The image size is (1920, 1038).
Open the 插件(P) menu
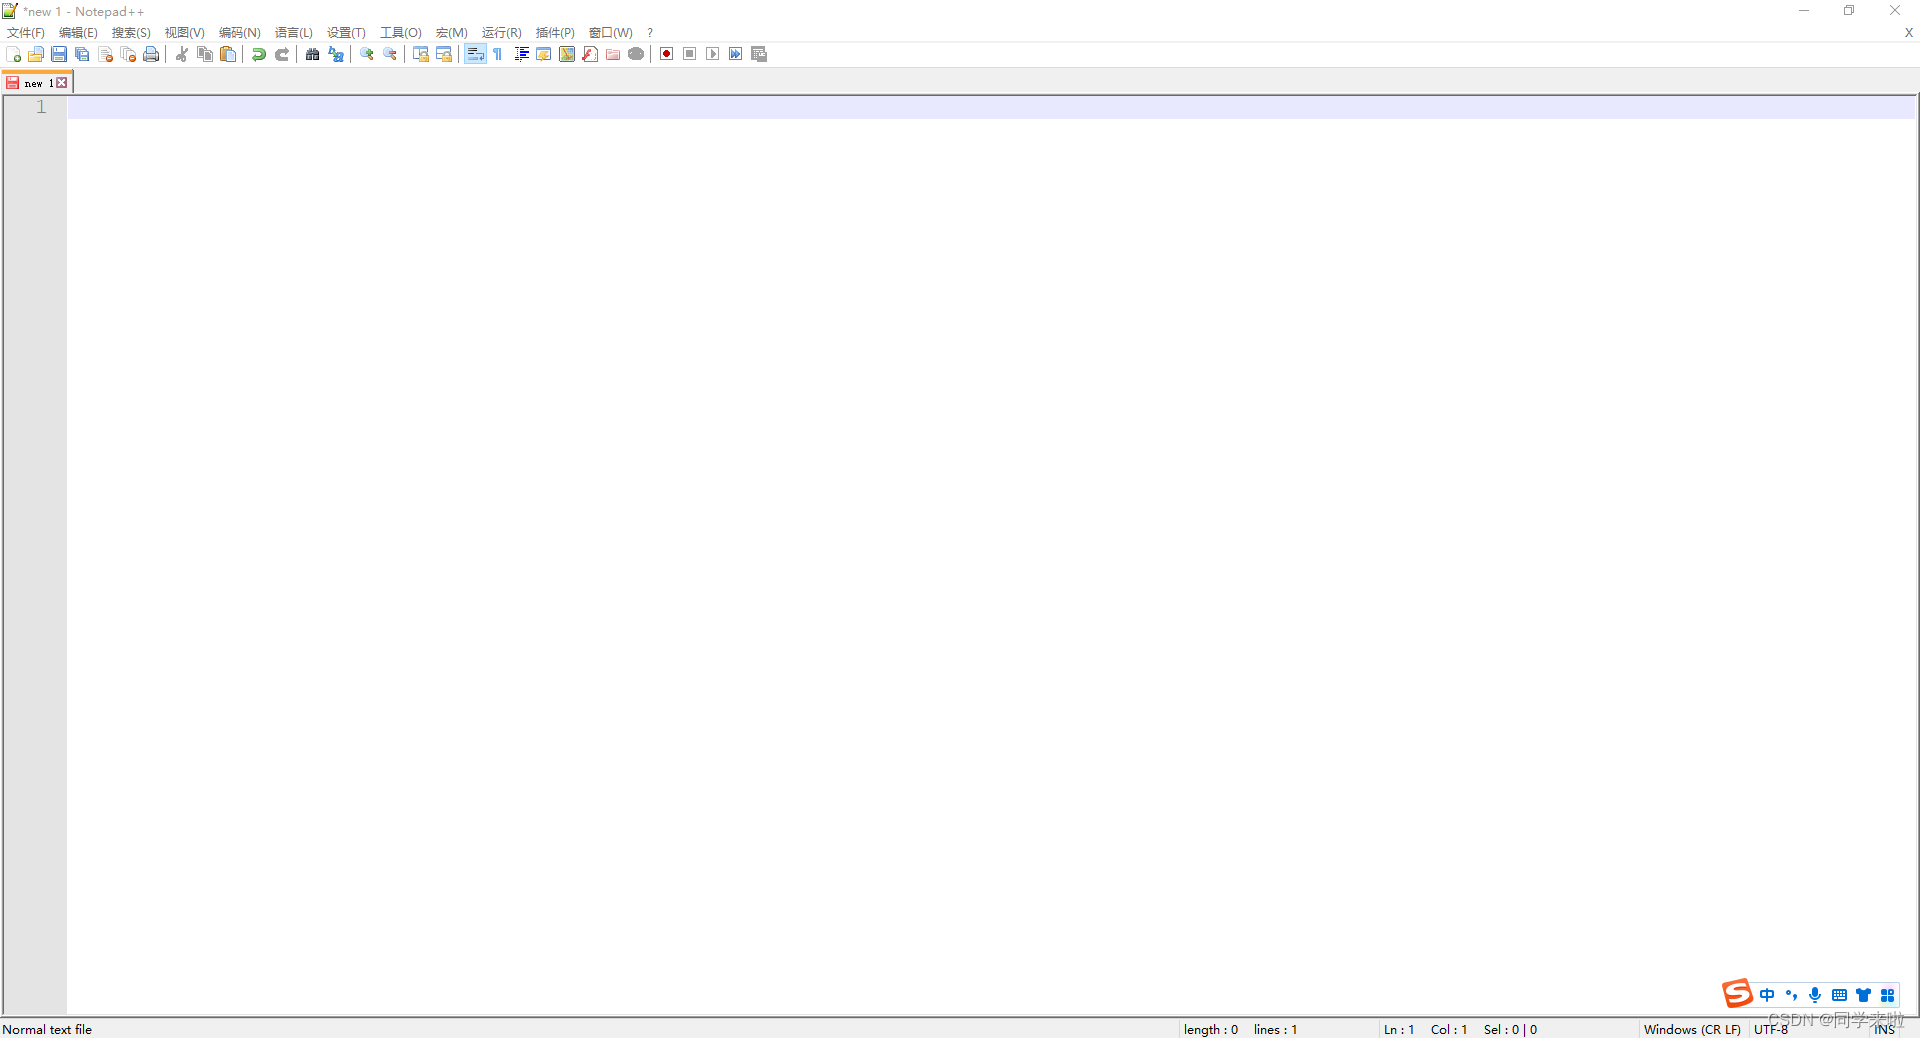[555, 33]
